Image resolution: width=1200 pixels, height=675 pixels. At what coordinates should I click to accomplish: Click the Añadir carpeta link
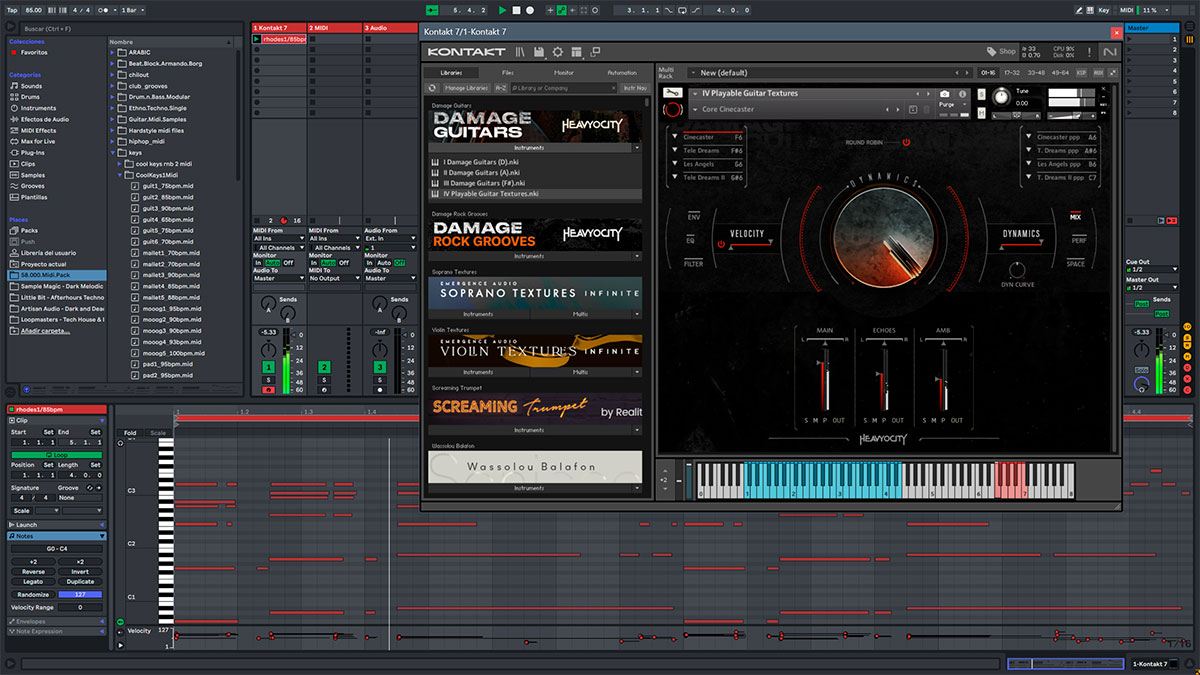tap(45, 330)
